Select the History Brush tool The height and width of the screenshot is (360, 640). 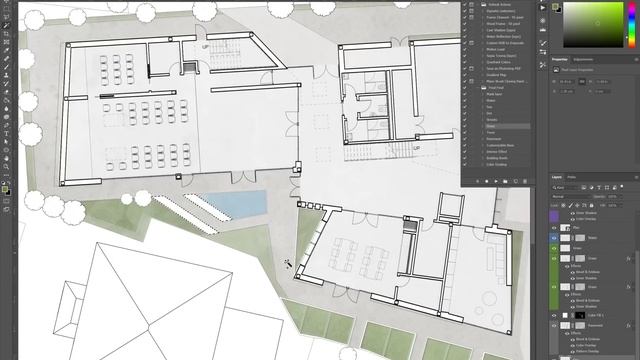6,83
